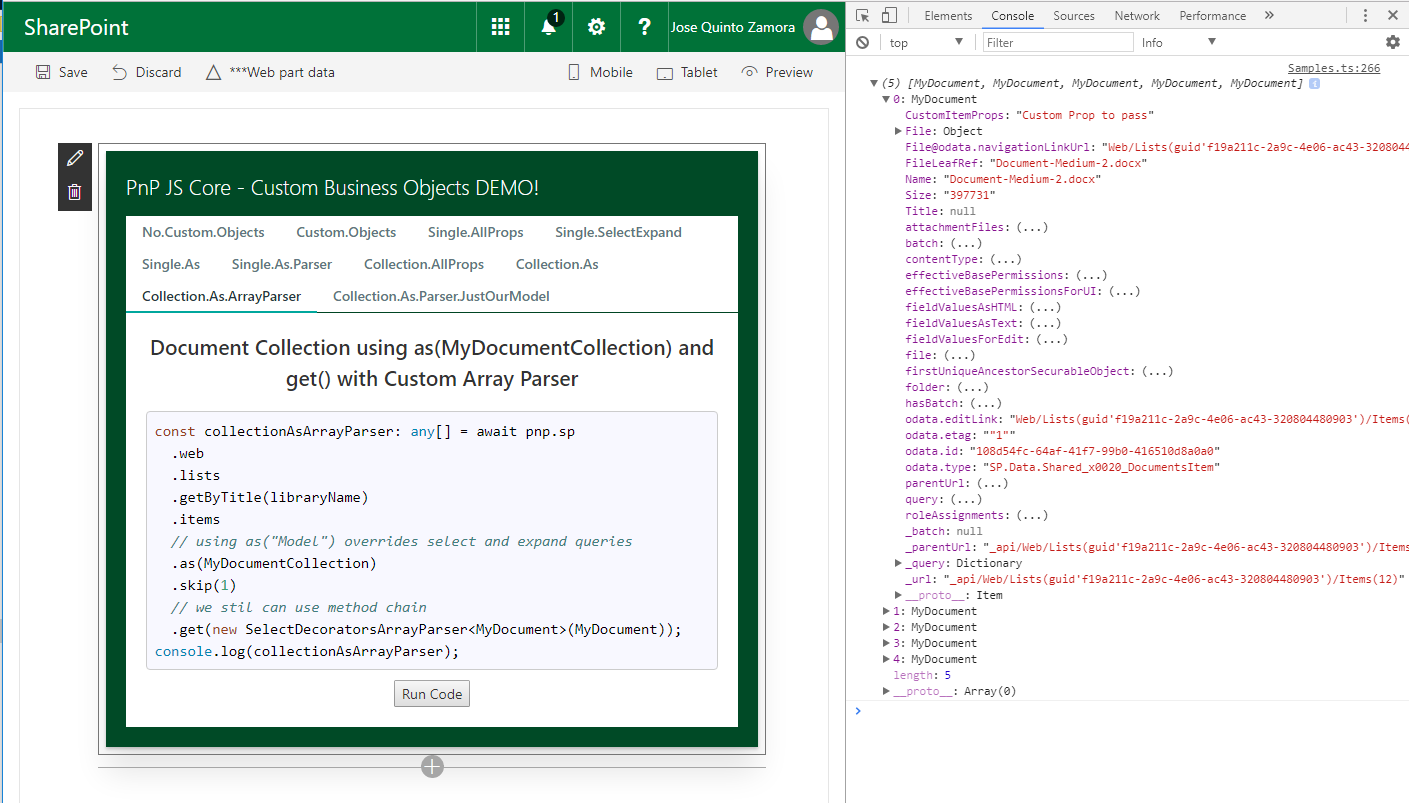Image resolution: width=1409 pixels, height=803 pixels.
Task: Delete the web part with trash icon
Action: click(75, 192)
